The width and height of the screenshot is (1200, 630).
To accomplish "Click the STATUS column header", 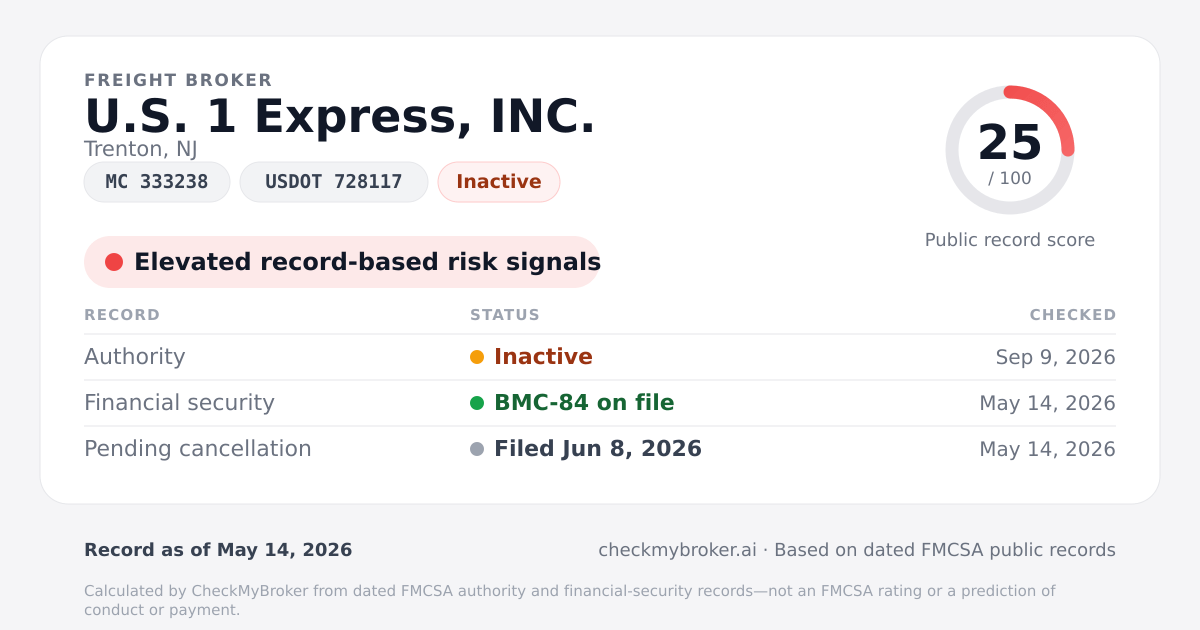I will point(505,315).
